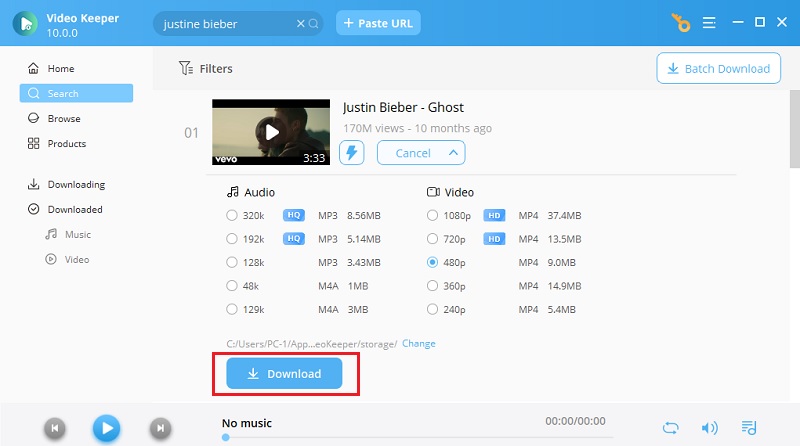
Task: Click the HQ badge next to 192k
Action: coord(294,239)
